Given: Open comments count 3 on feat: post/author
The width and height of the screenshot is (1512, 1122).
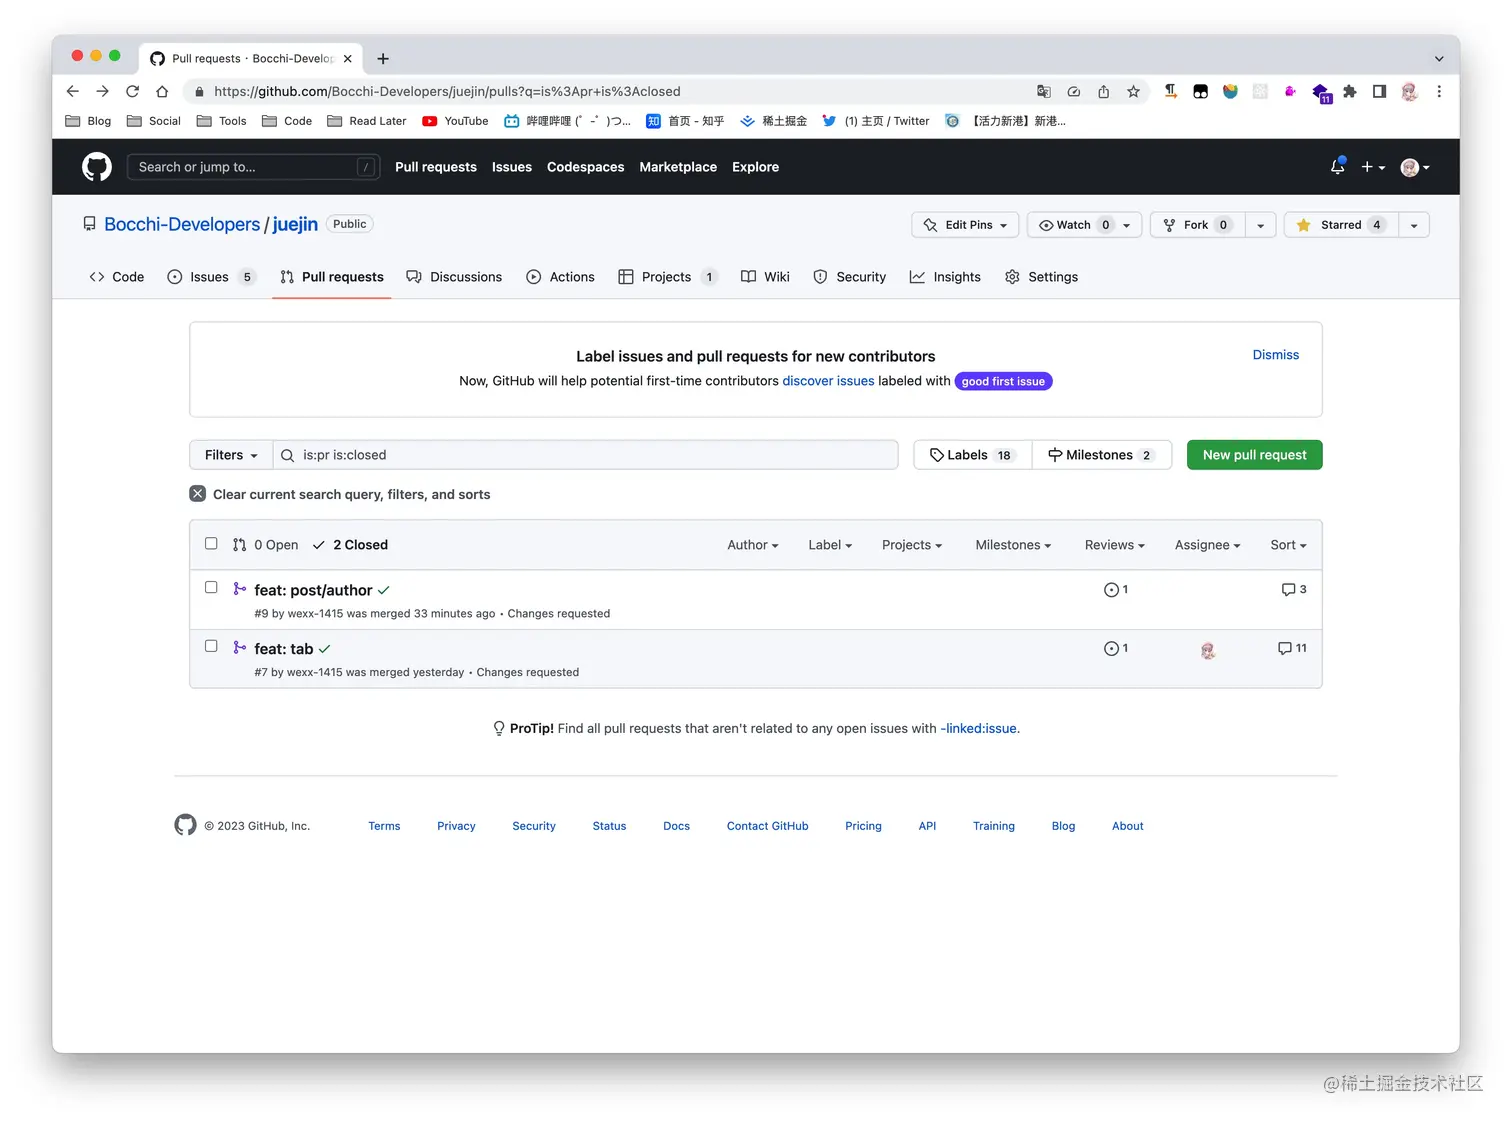Looking at the screenshot, I should tap(1294, 590).
